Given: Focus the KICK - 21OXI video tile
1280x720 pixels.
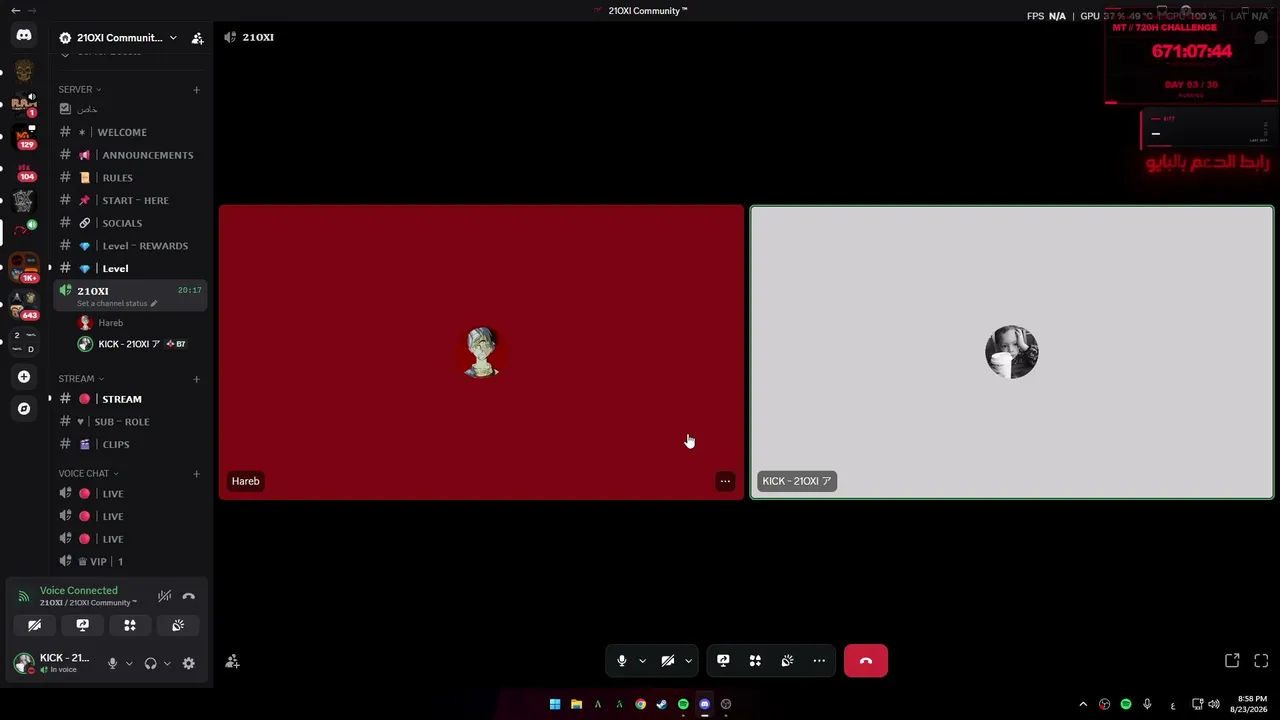Looking at the screenshot, I should (x=1012, y=352).
